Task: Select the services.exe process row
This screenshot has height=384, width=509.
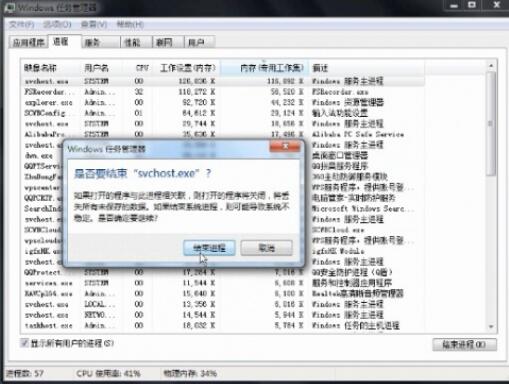Action: click(x=223, y=283)
